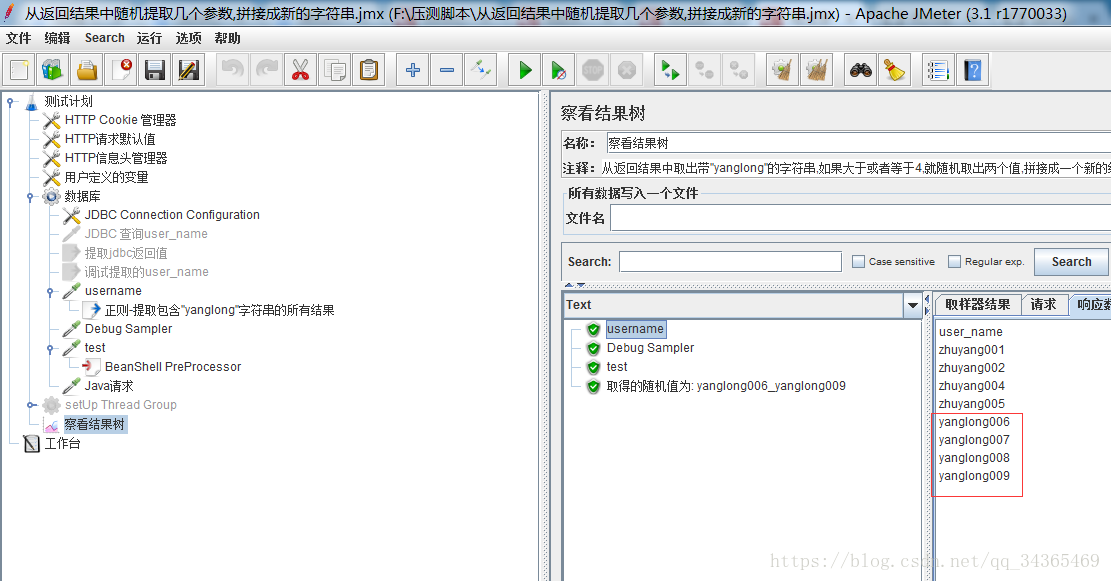Click the Open file folder icon
Screen dimensions: 1111x581
[x=87, y=70]
